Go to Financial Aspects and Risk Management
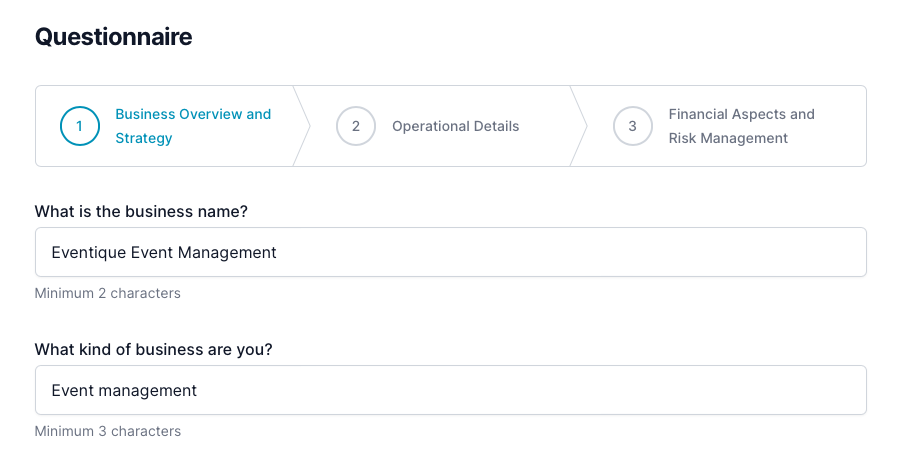The width and height of the screenshot is (905, 471). (x=741, y=126)
